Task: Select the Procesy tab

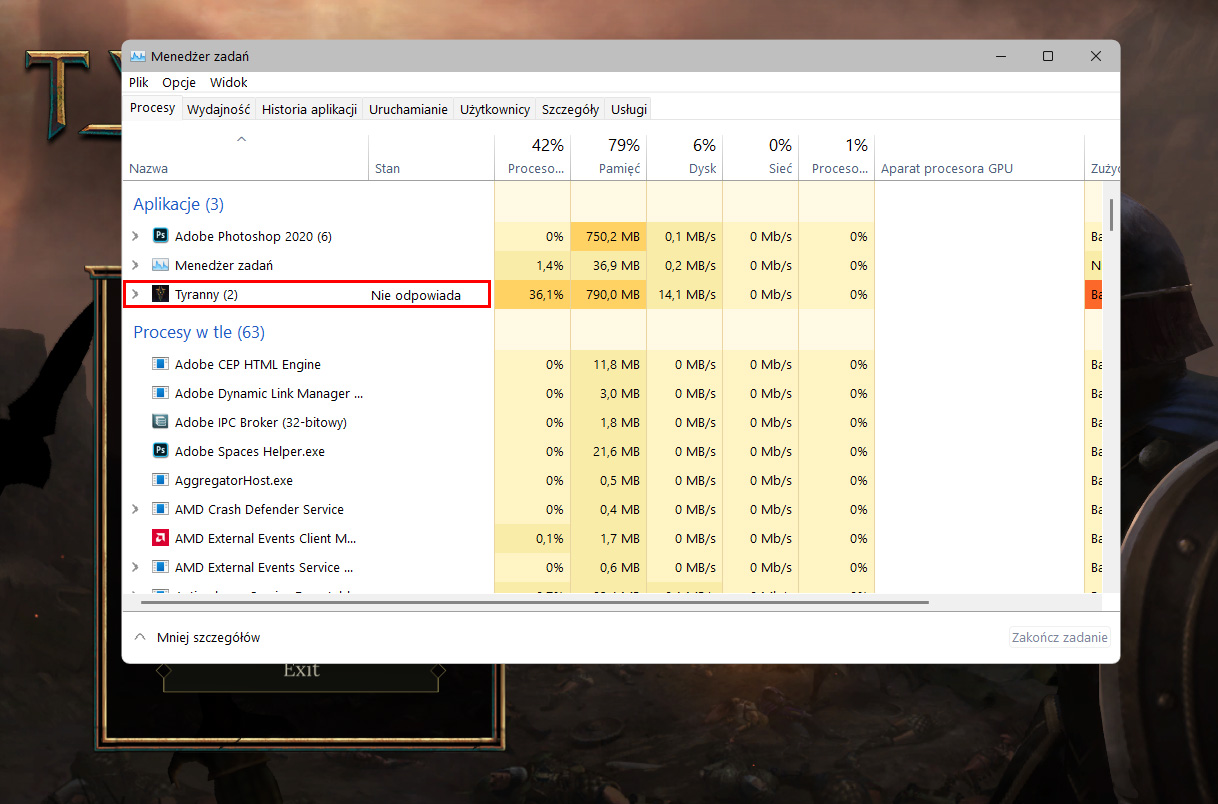Action: (152, 108)
